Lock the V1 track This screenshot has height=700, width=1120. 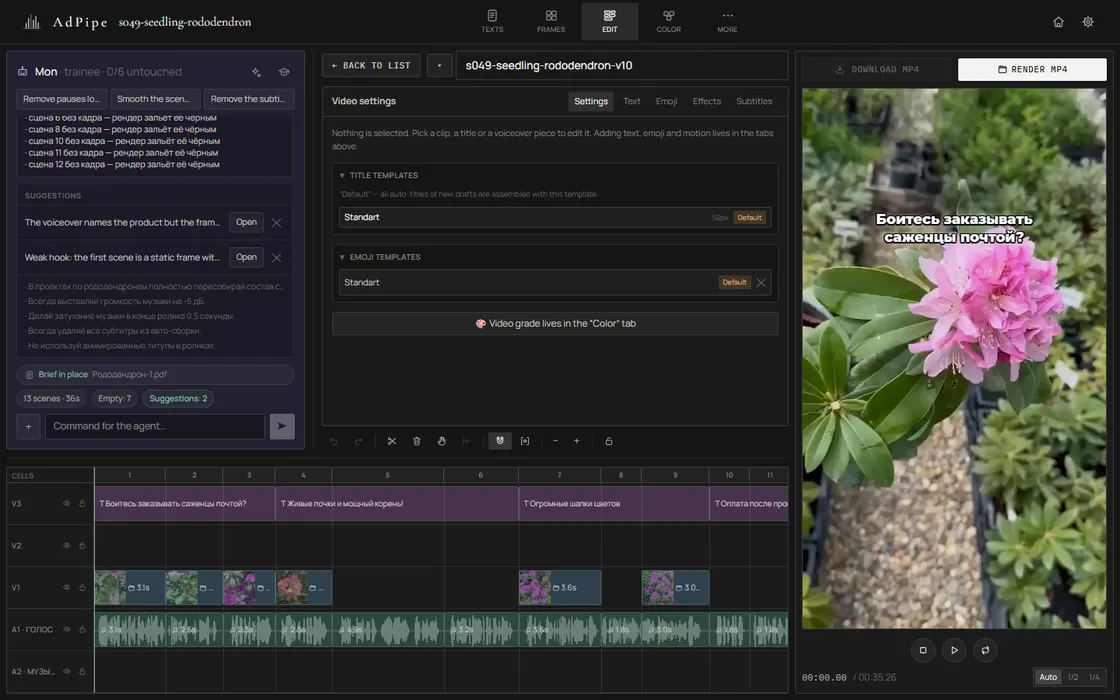point(82,588)
